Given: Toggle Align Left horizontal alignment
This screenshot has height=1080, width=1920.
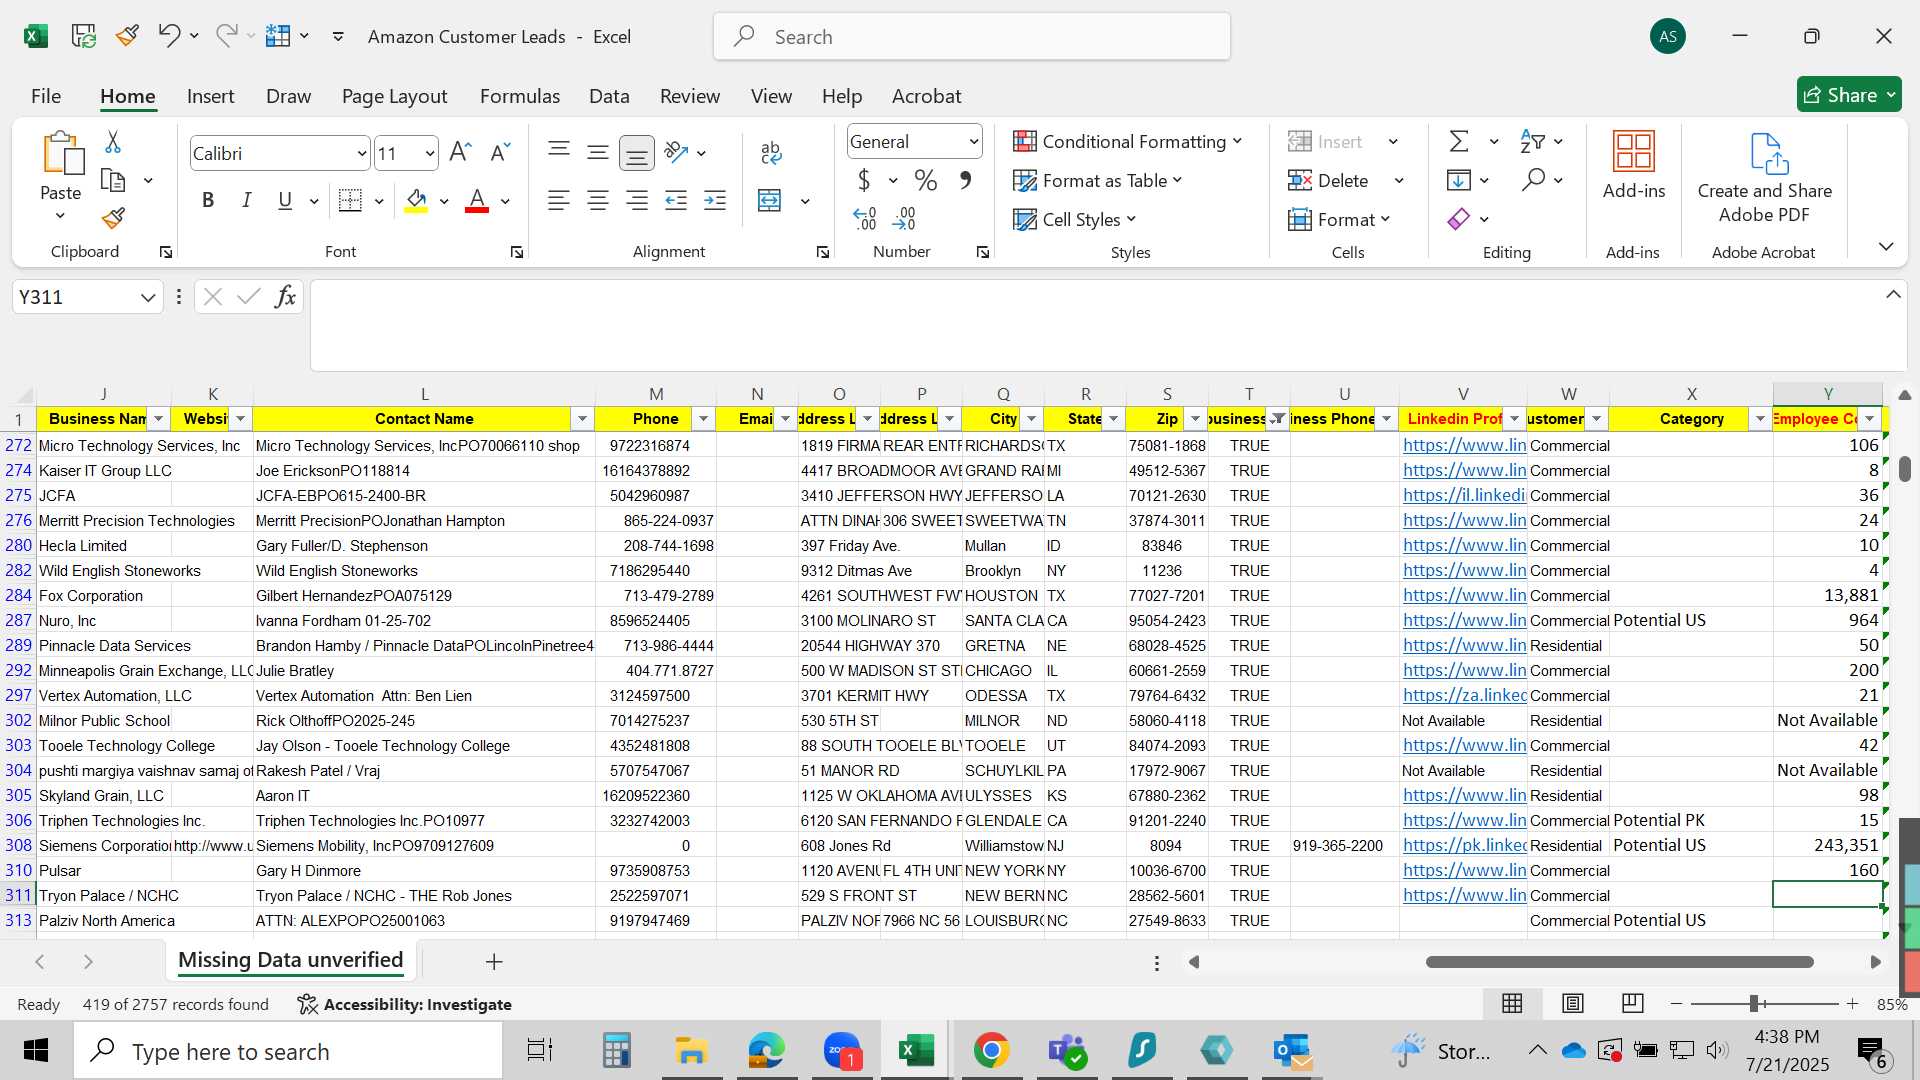Looking at the screenshot, I should [x=559, y=200].
